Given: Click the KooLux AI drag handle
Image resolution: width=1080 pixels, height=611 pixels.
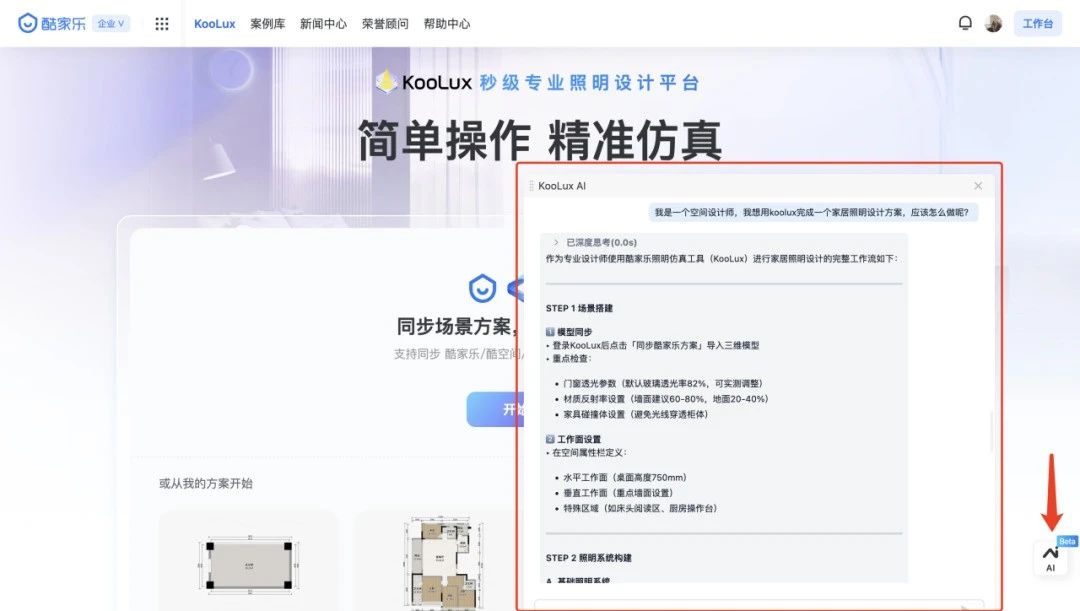Looking at the screenshot, I should 531,186.
